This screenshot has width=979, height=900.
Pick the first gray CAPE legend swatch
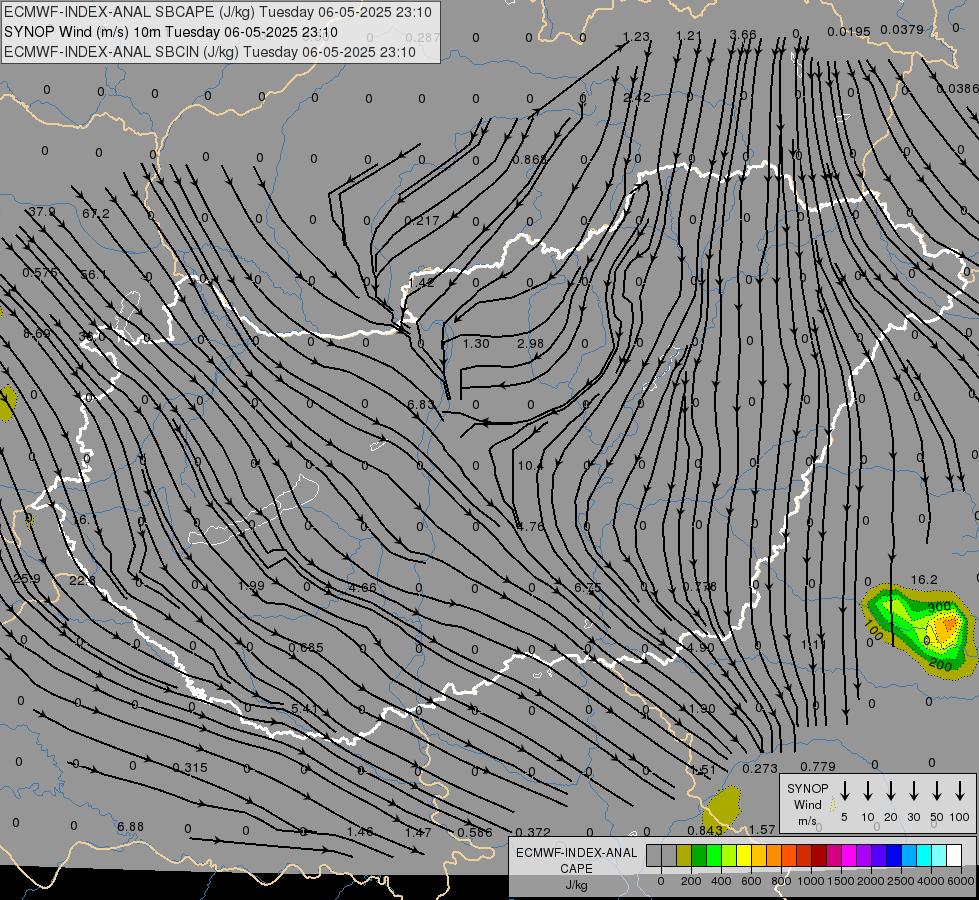(654, 856)
